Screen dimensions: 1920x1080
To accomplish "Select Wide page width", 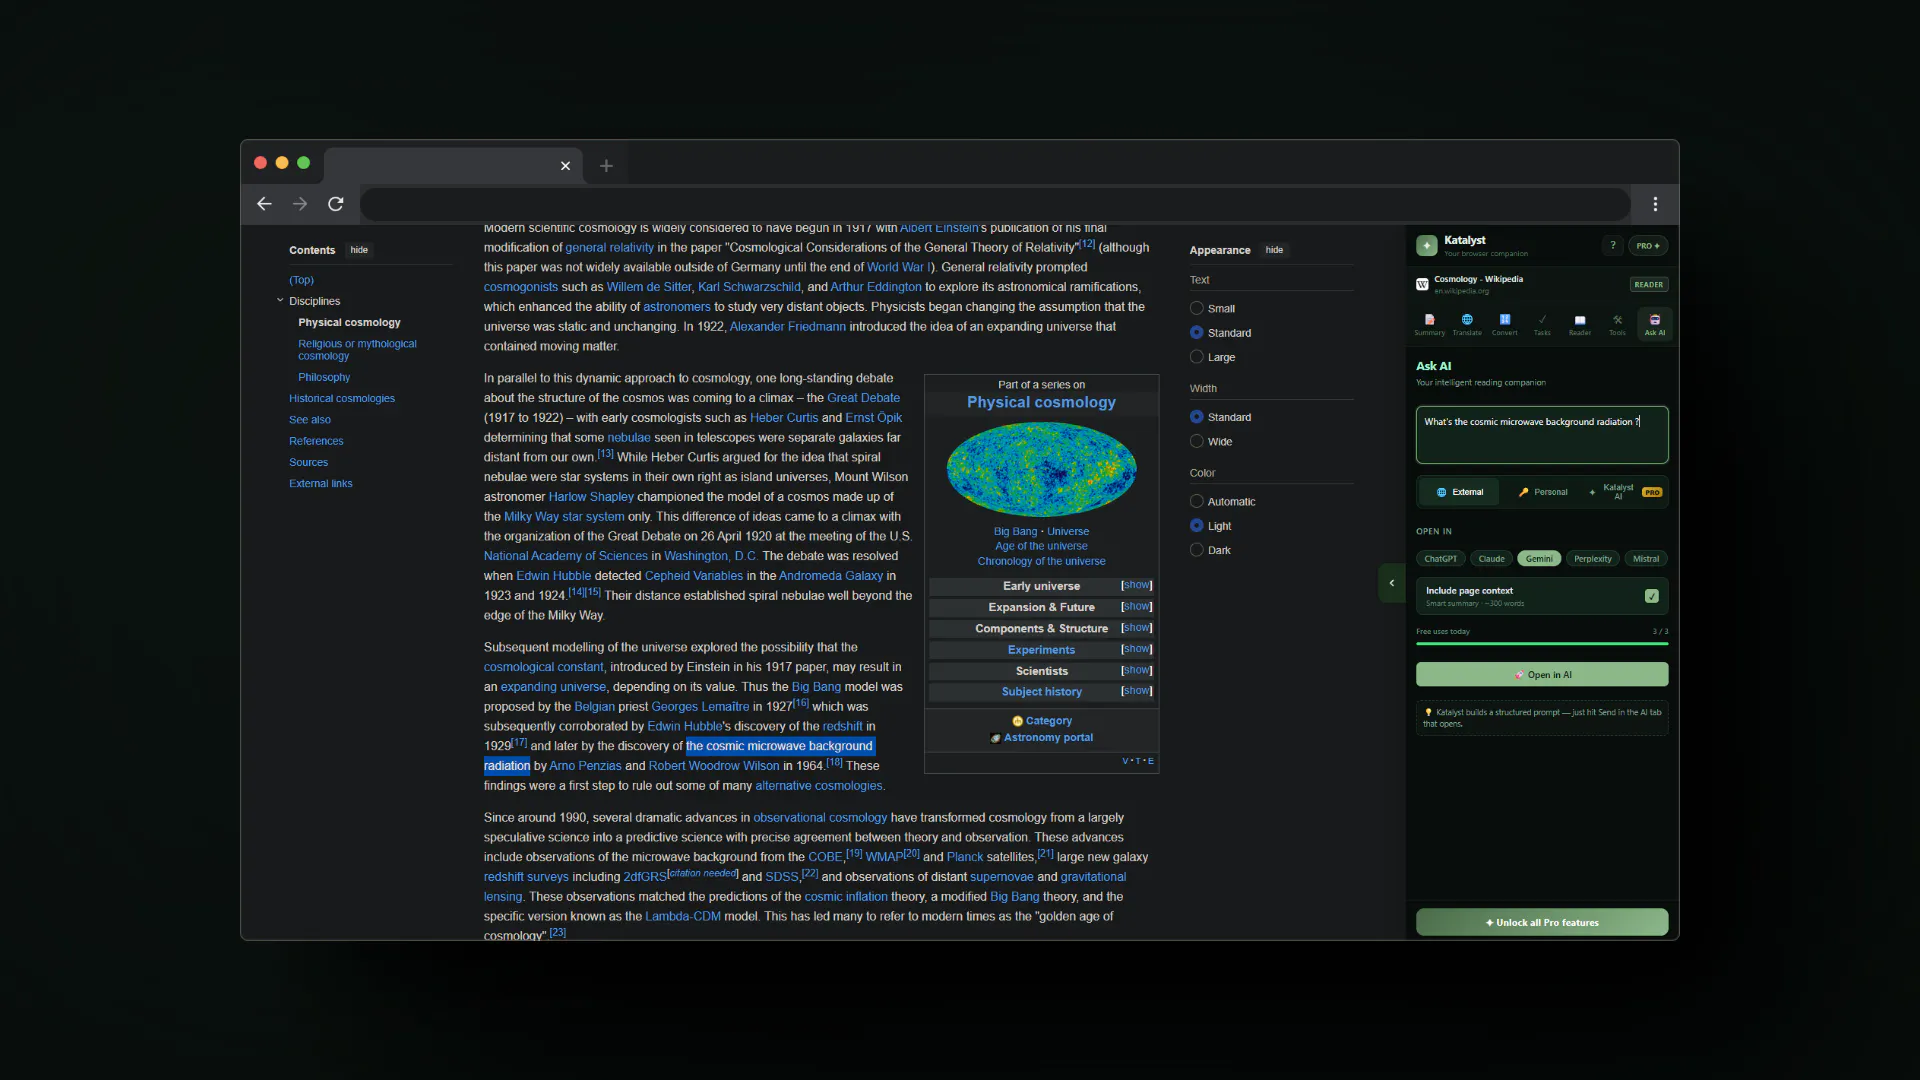I will (x=1197, y=441).
